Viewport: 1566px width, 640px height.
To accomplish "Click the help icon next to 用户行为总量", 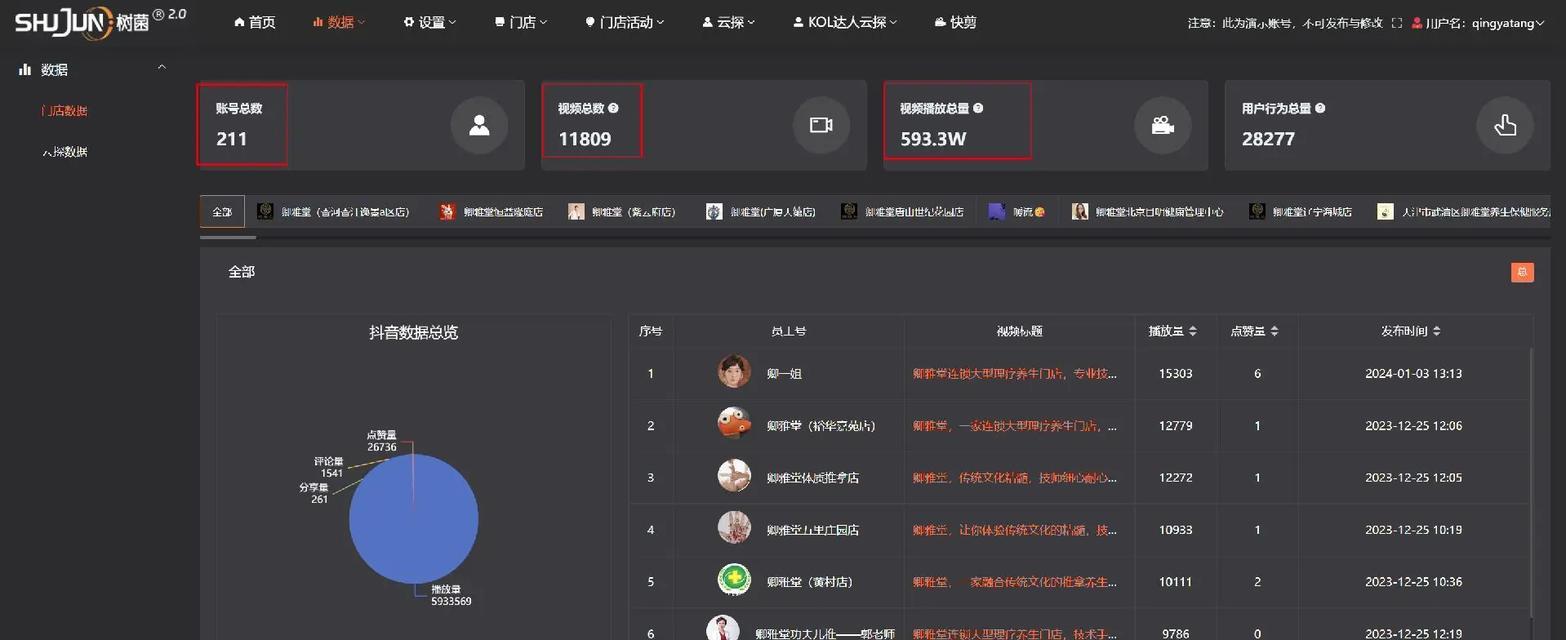I will [1320, 108].
